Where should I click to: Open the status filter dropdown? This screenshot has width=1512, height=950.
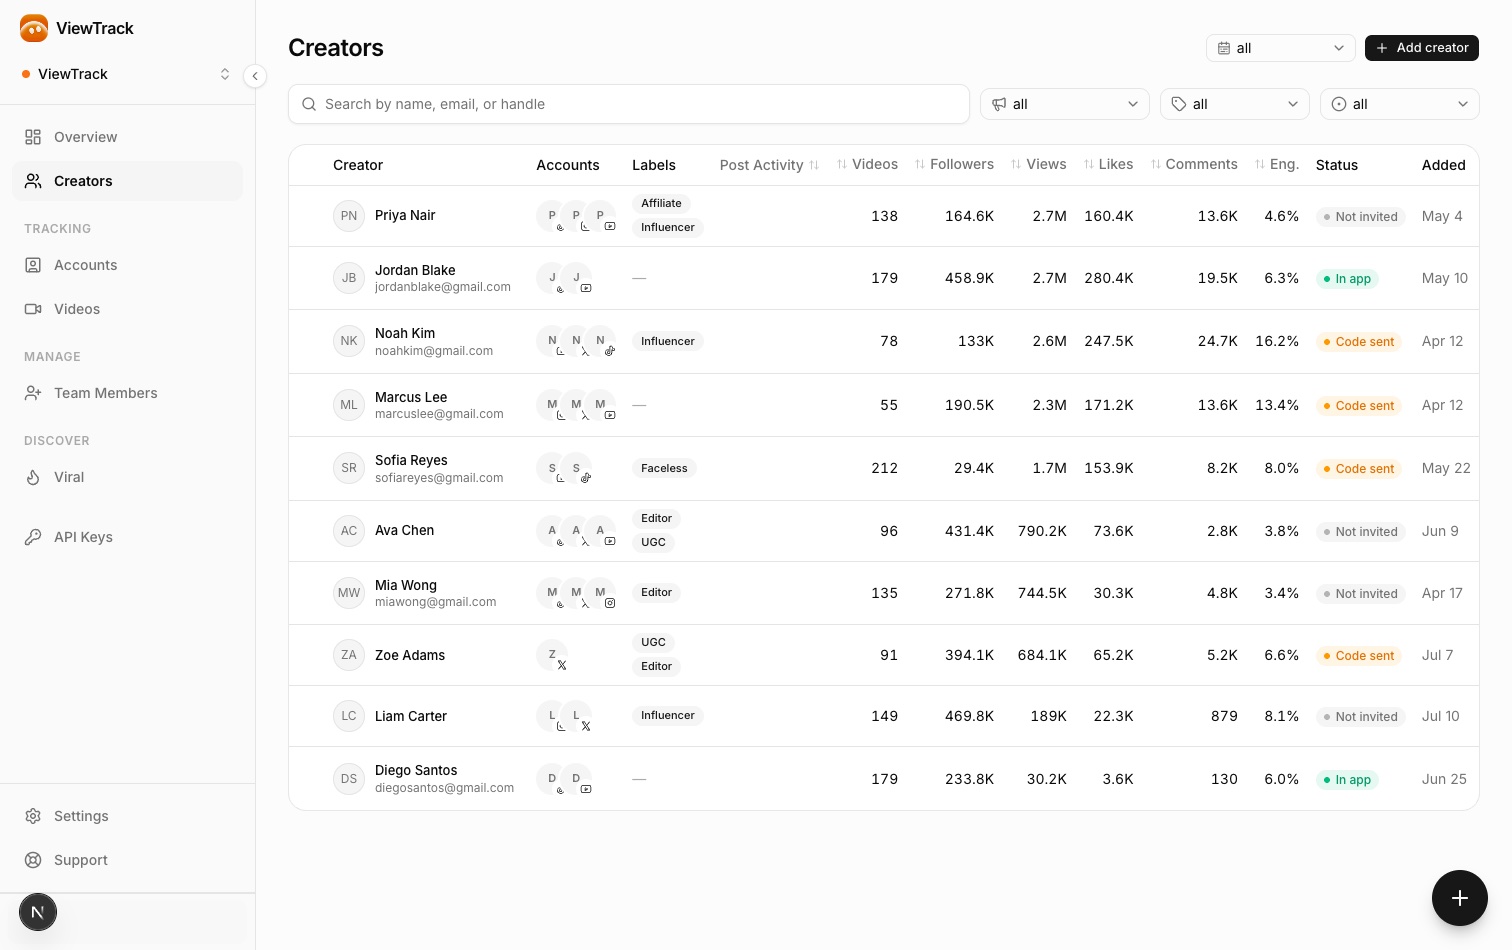pyautogui.click(x=1400, y=104)
